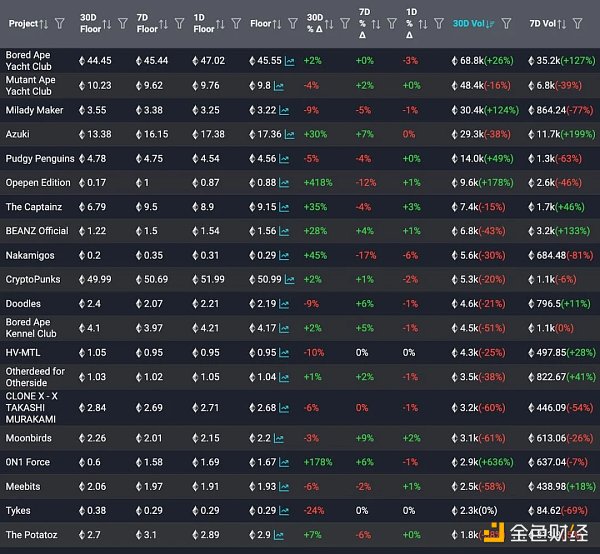The width and height of the screenshot is (600, 554).
Task: Sort by 1D Floor column arrows
Action: pos(220,24)
